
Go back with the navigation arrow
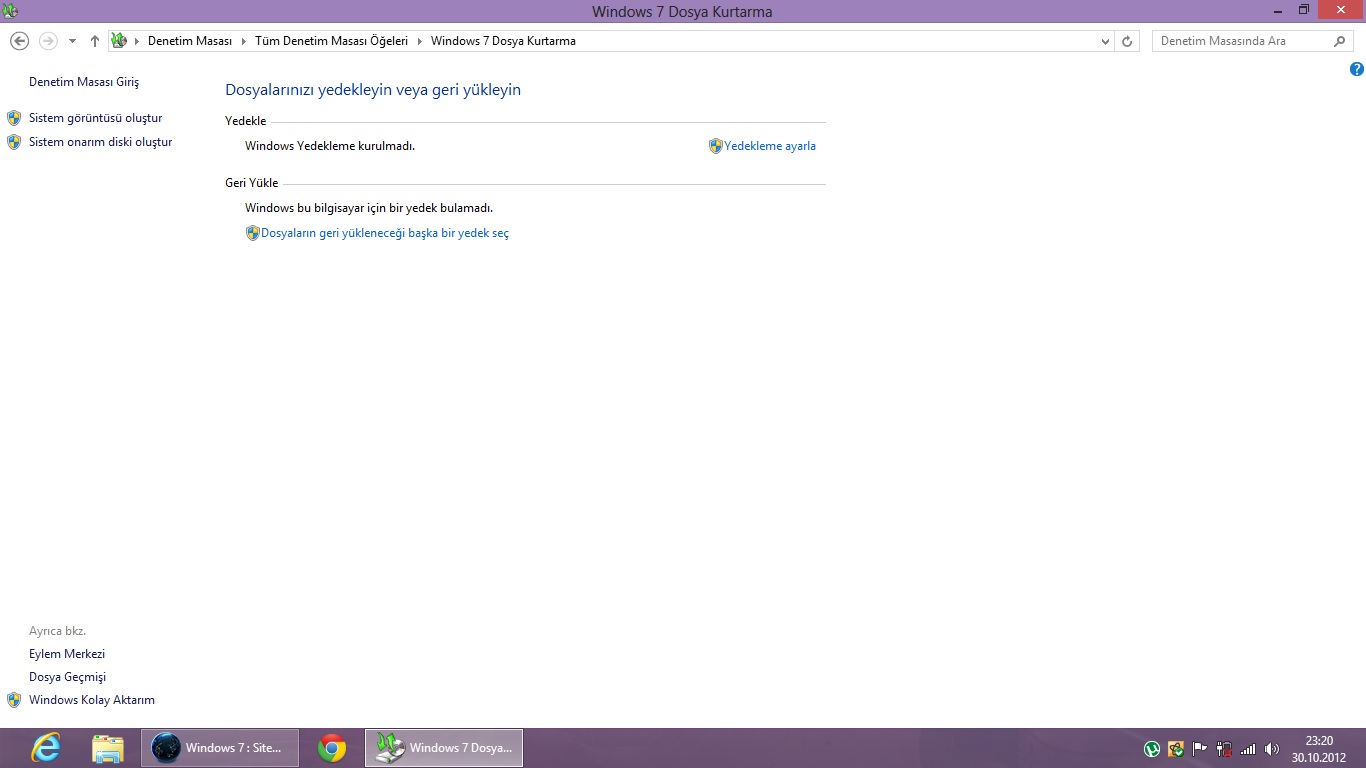[x=19, y=41]
